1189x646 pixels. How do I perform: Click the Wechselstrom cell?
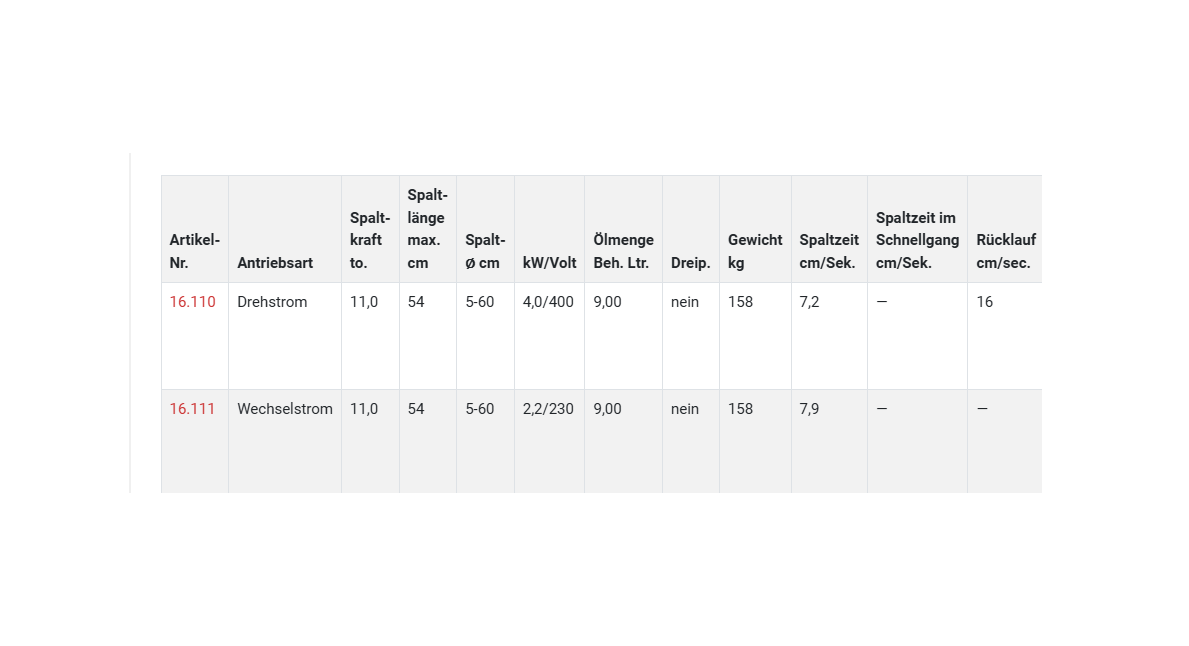(285, 409)
